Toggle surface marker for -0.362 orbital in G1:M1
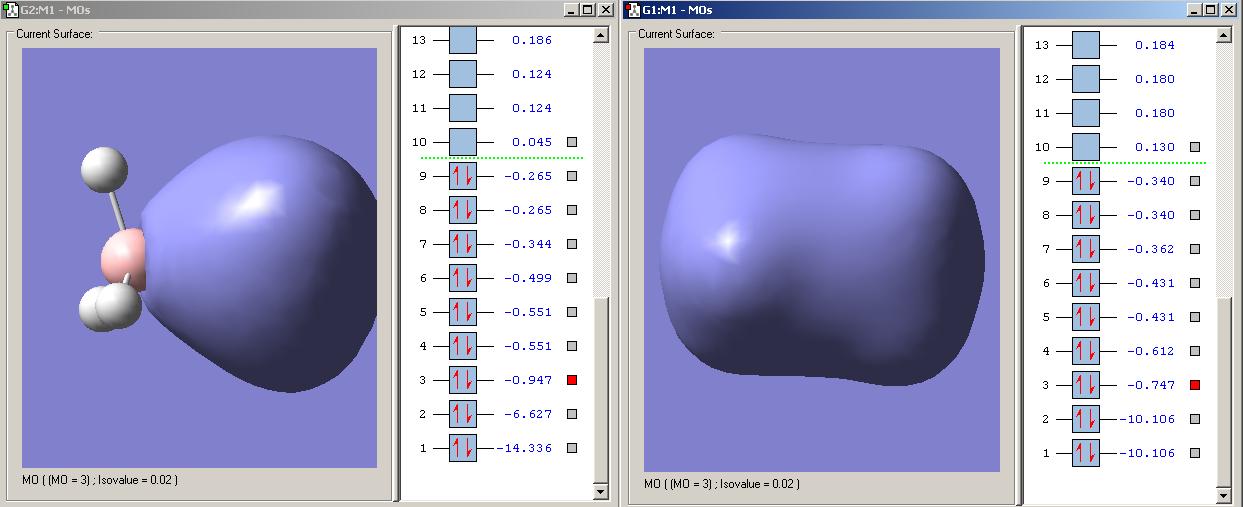Viewport: 1243px width, 507px height. pos(1195,249)
